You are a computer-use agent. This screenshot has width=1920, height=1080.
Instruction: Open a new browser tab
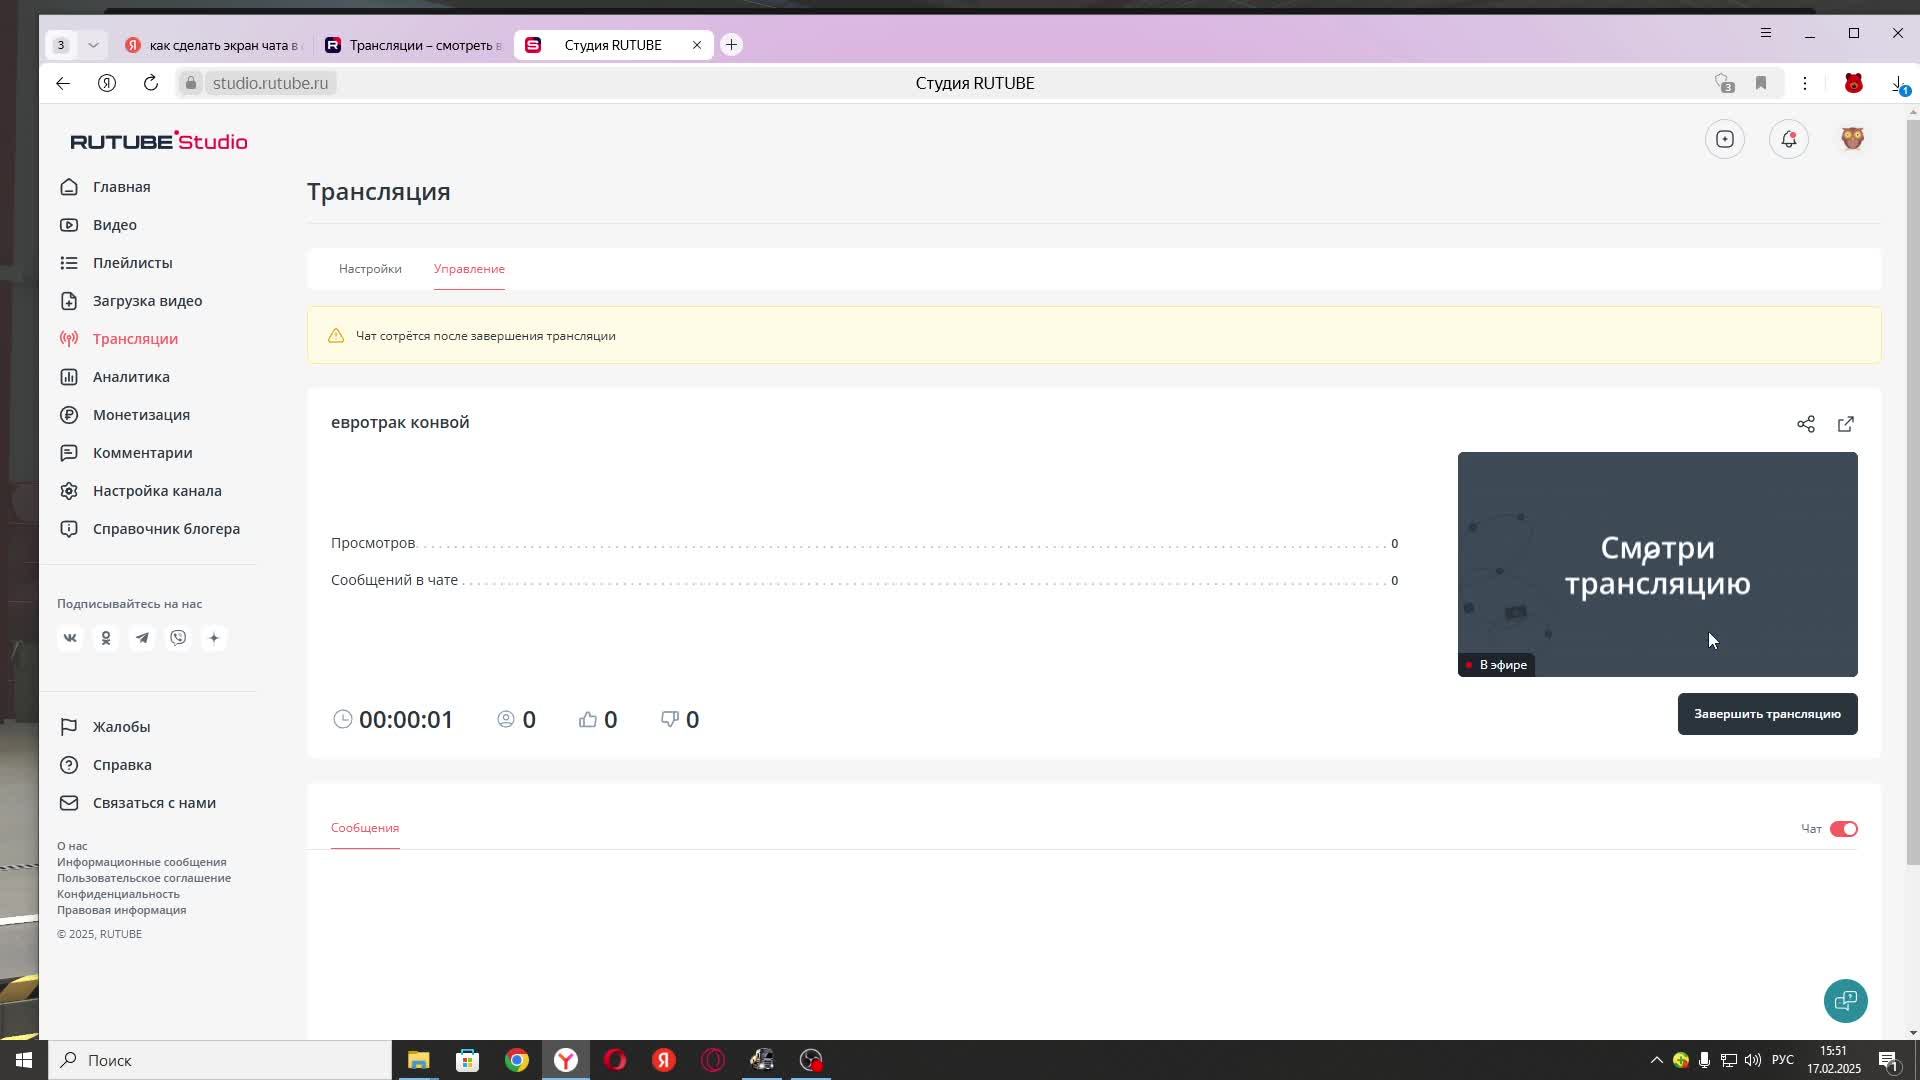731,45
